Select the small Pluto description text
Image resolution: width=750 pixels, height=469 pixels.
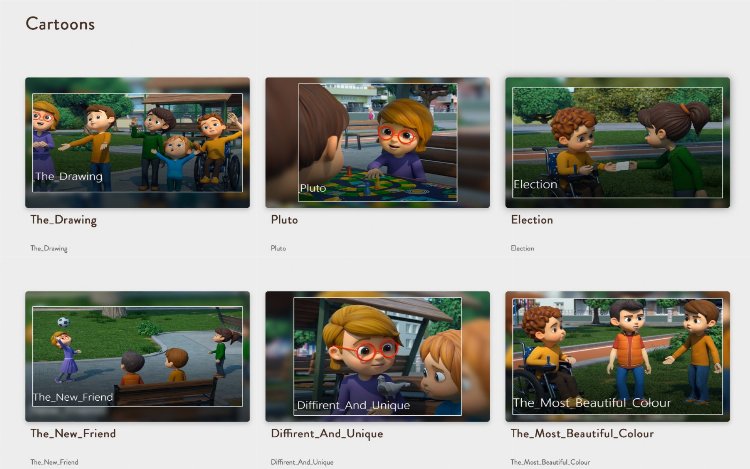tap(278, 248)
